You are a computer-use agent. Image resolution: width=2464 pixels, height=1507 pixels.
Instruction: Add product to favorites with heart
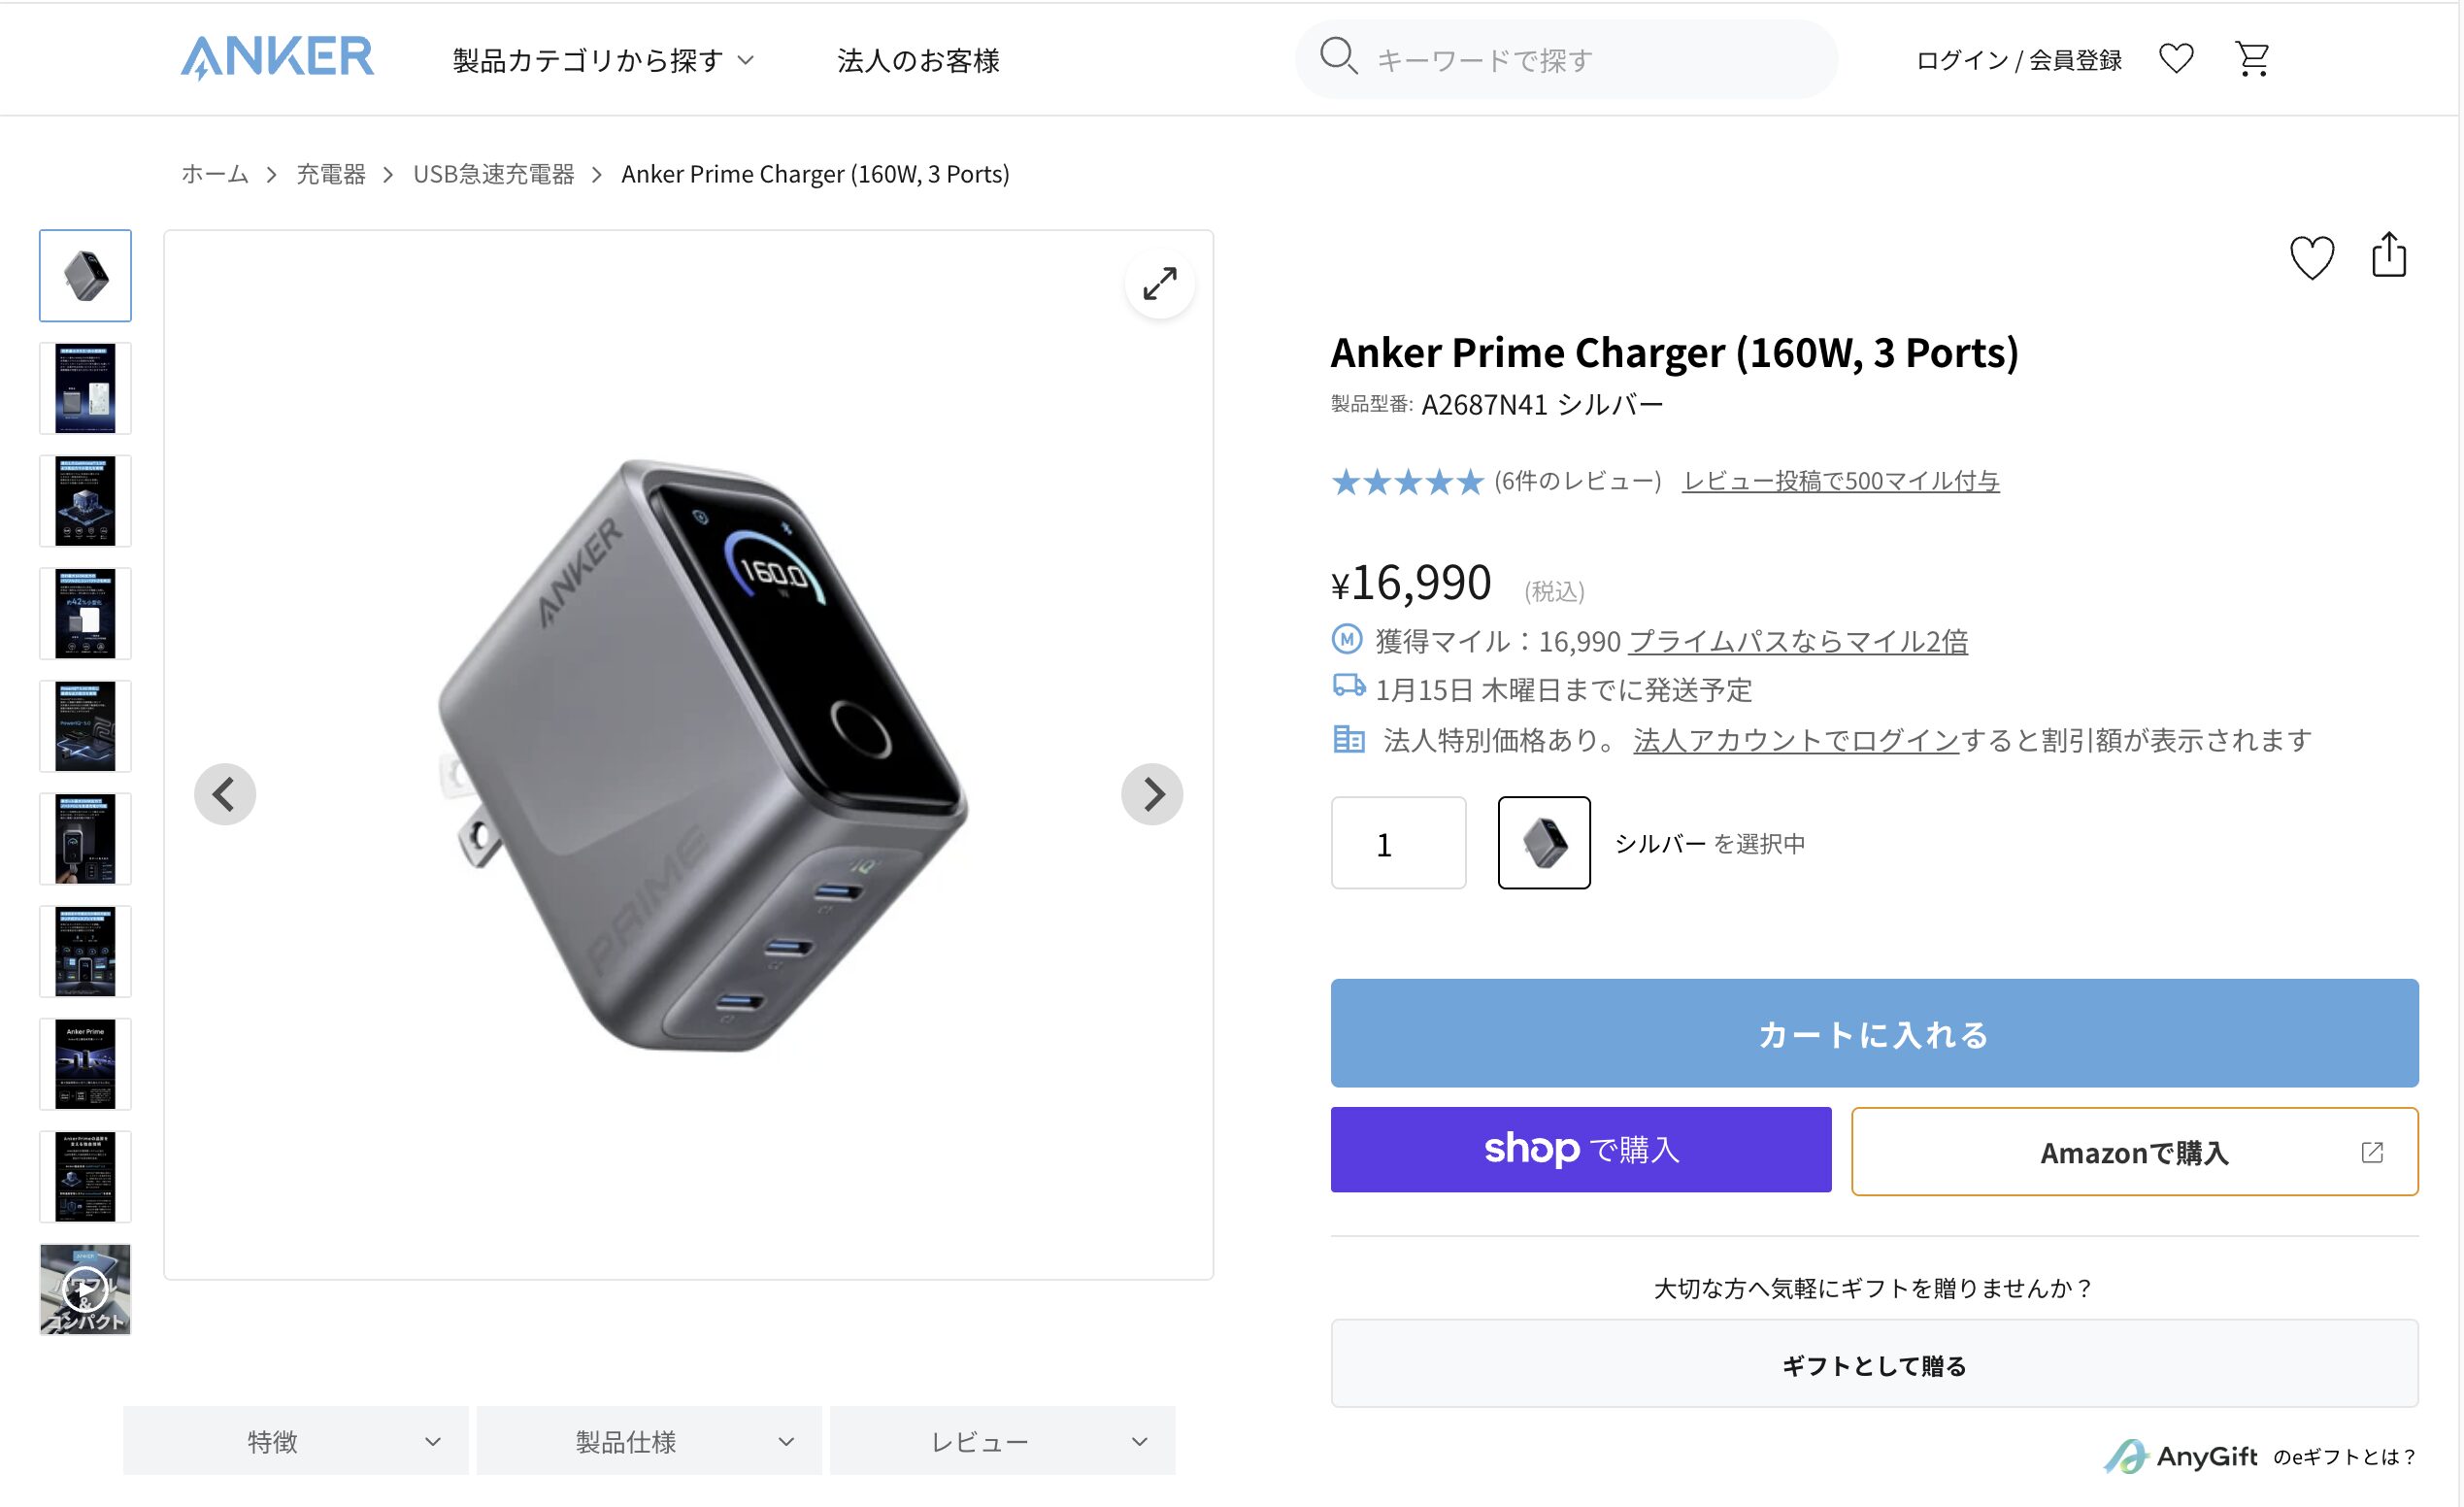(x=2311, y=257)
